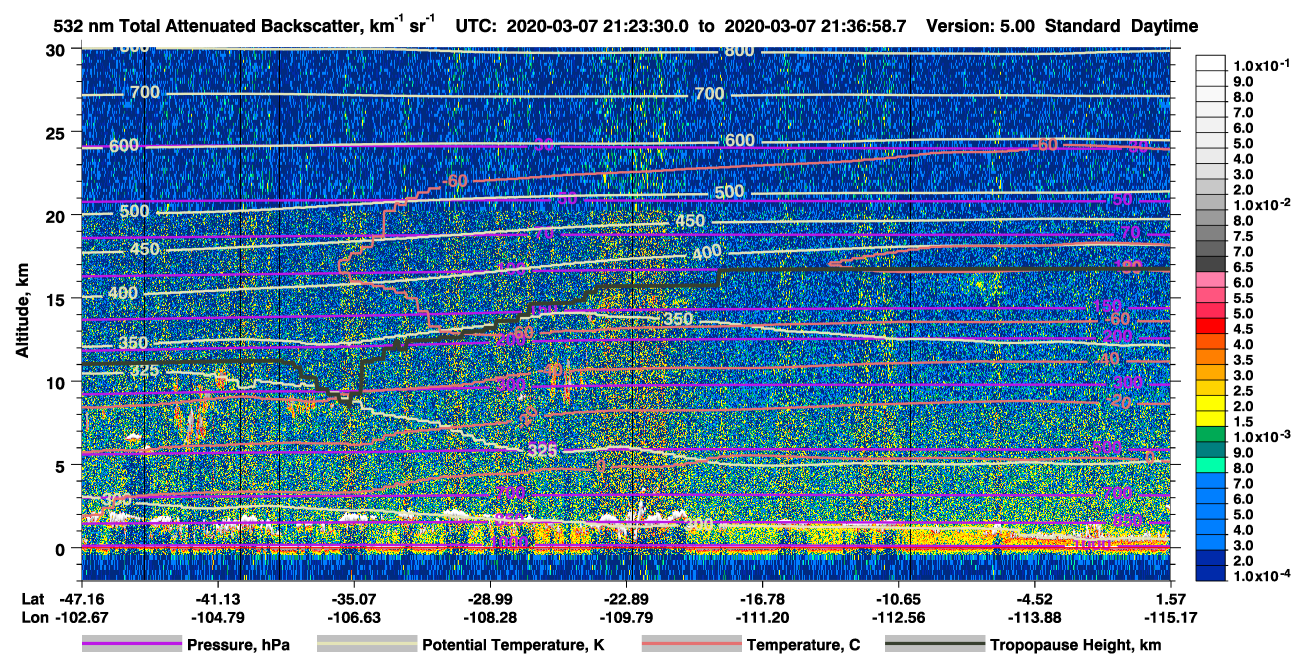Viewport: 1300px width, 667px height.
Task: Select the start time '2020-03-07 21:23:30.0'
Action: (598, 26)
